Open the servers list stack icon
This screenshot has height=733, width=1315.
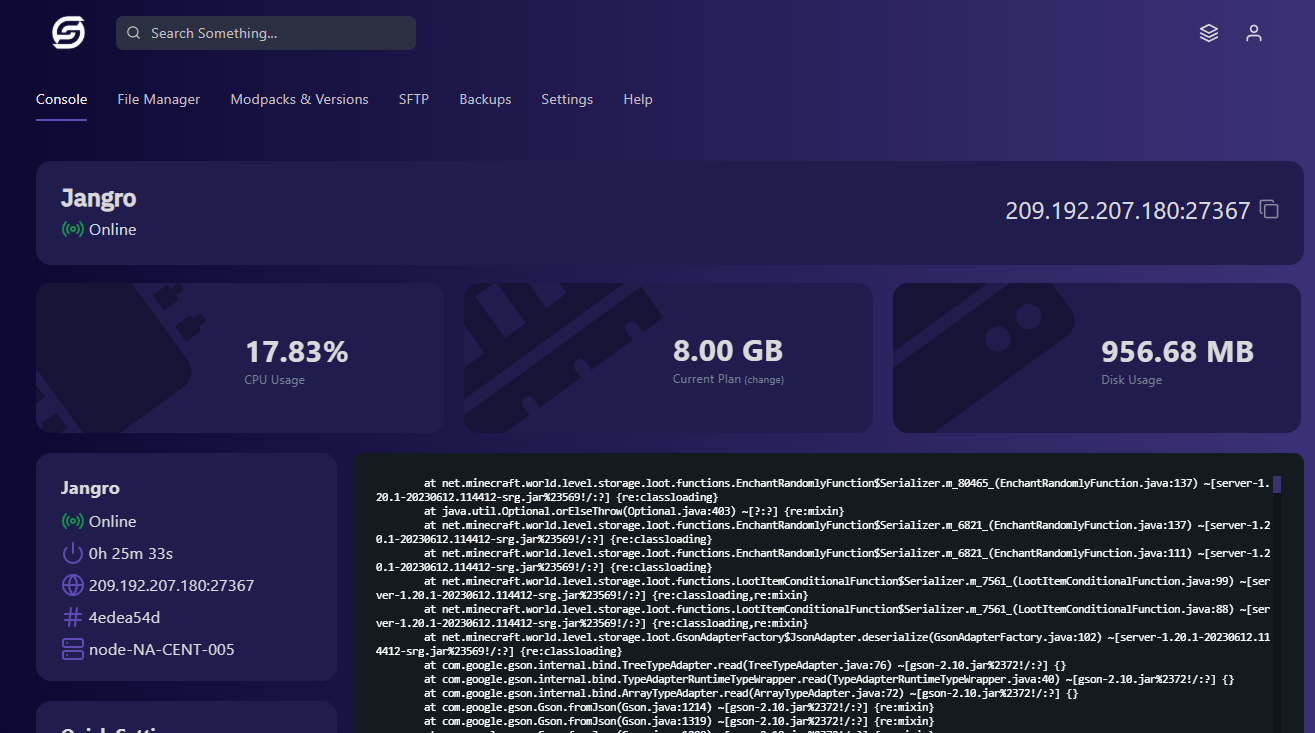[x=1209, y=32]
